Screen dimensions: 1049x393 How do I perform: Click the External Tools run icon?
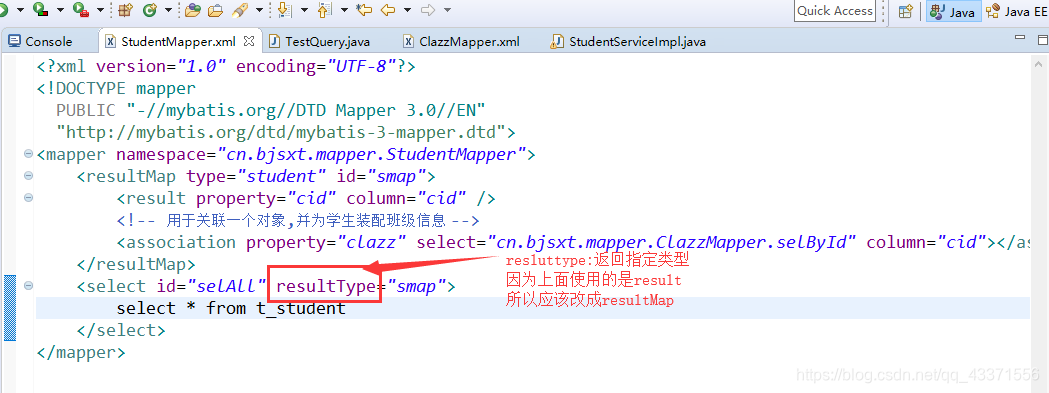tap(80, 9)
